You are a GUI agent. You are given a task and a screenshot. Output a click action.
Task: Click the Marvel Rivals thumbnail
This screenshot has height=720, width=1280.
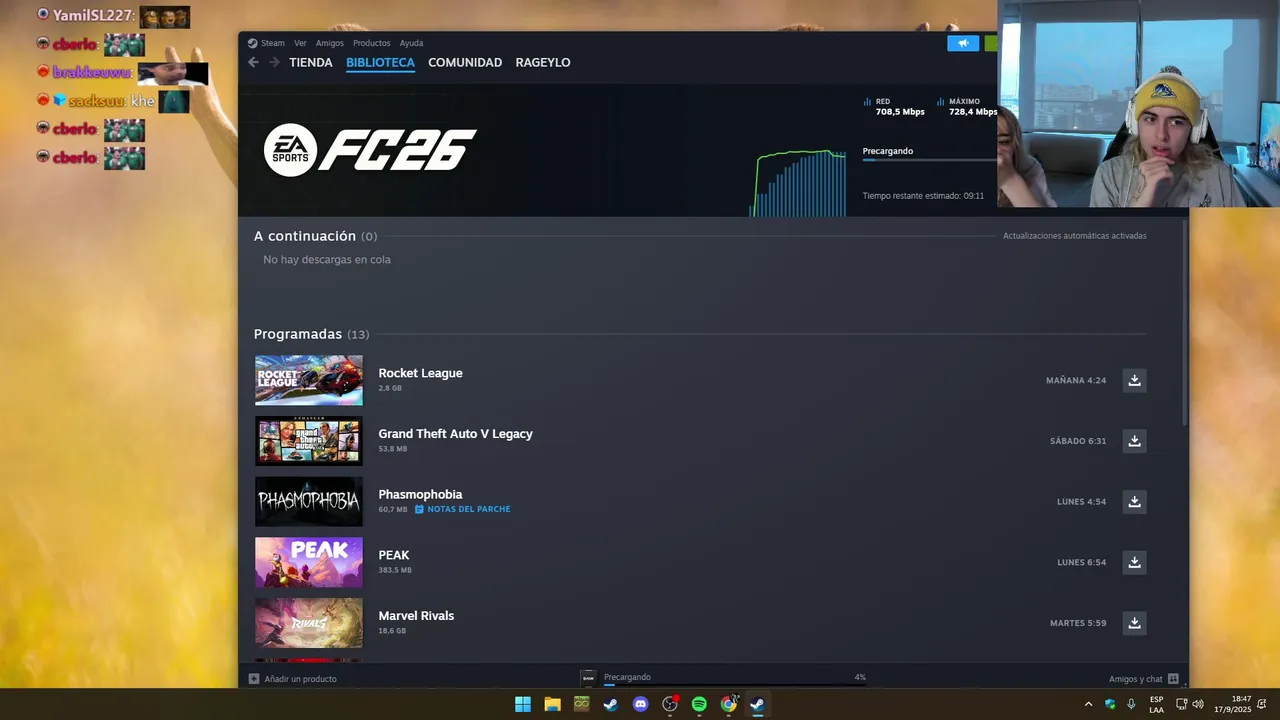pyautogui.click(x=309, y=623)
